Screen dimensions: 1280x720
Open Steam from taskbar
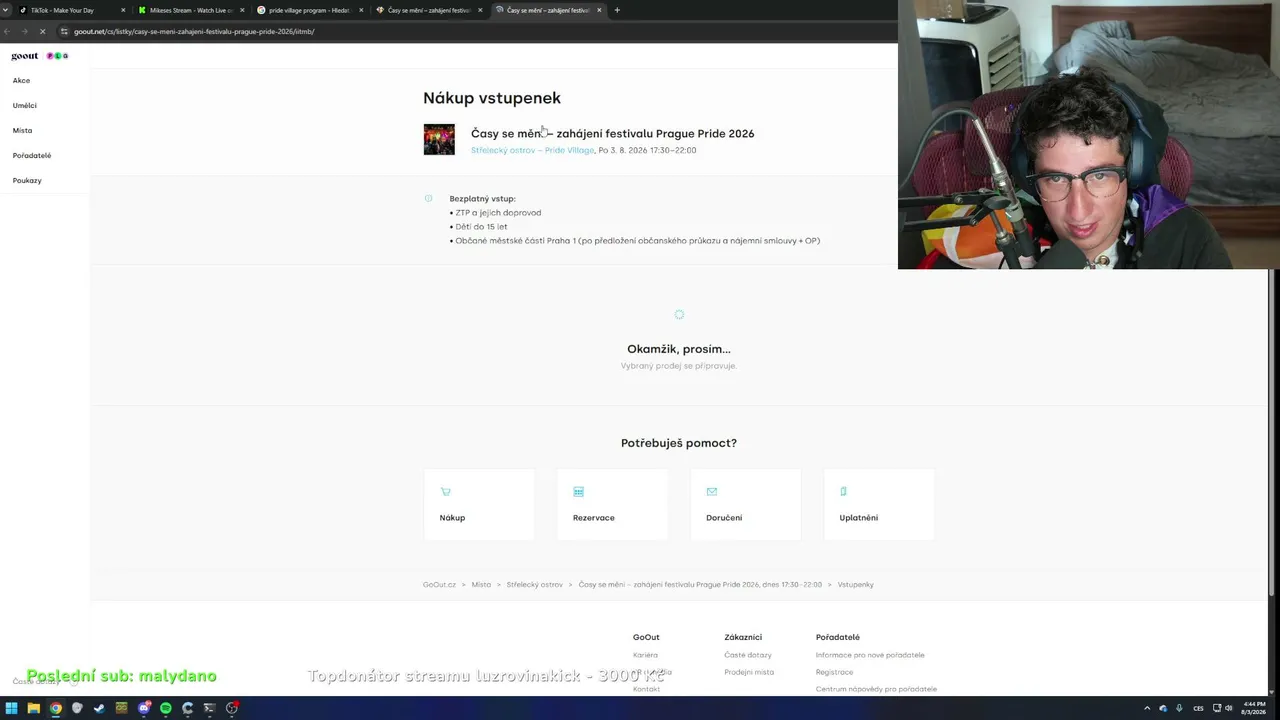pos(99,708)
